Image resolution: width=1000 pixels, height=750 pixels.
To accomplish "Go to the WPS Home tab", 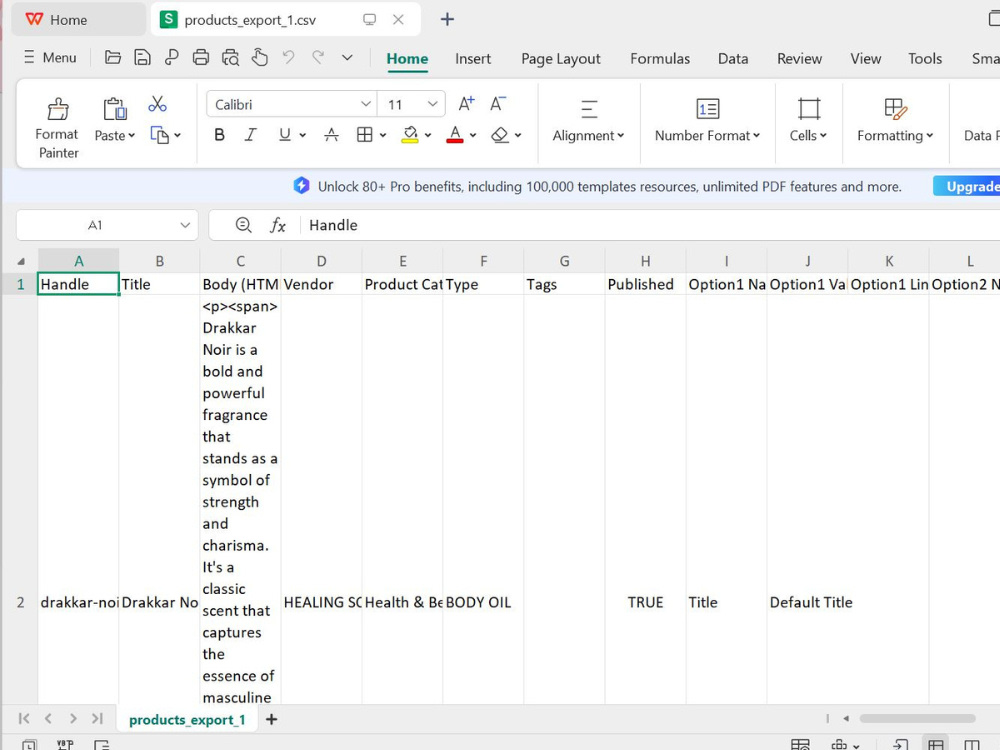I will coord(79,20).
